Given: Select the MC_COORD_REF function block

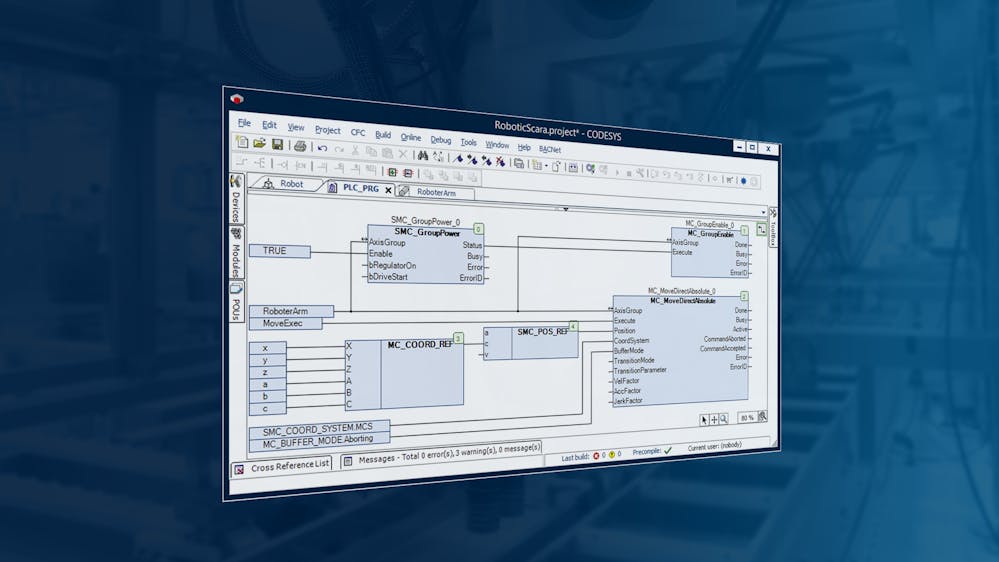Looking at the screenshot, I should (x=404, y=373).
